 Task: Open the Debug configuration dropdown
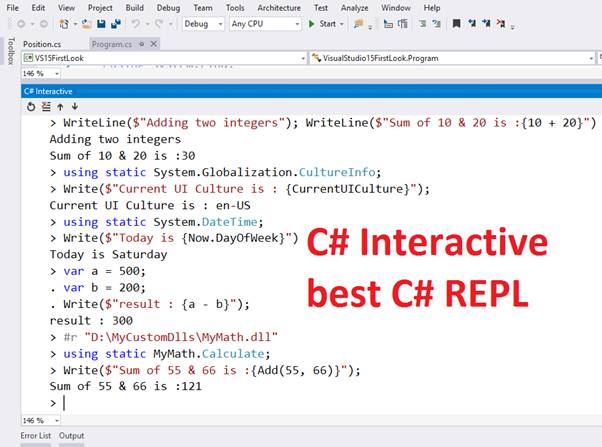point(203,24)
